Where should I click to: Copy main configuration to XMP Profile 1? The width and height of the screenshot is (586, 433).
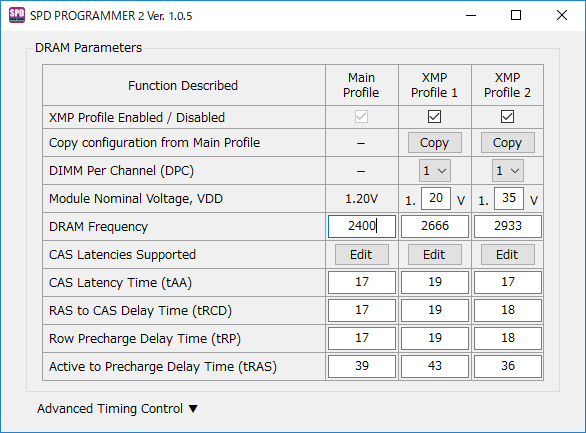coord(435,143)
